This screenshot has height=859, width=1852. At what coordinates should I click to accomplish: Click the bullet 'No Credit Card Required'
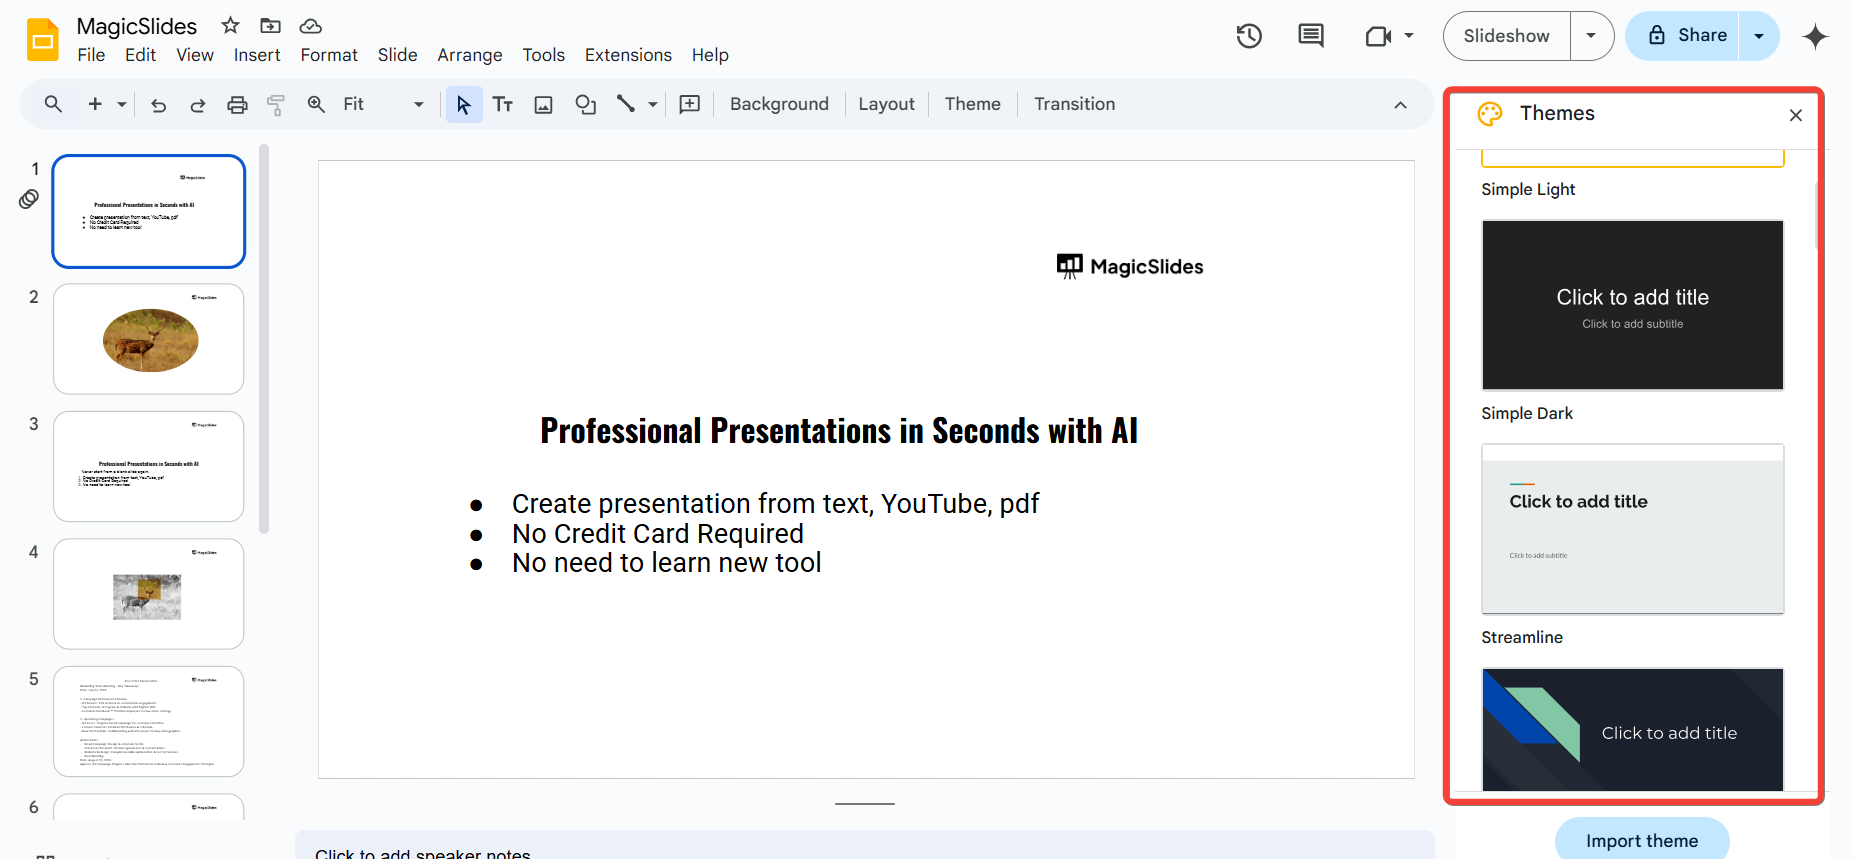pyautogui.click(x=658, y=534)
